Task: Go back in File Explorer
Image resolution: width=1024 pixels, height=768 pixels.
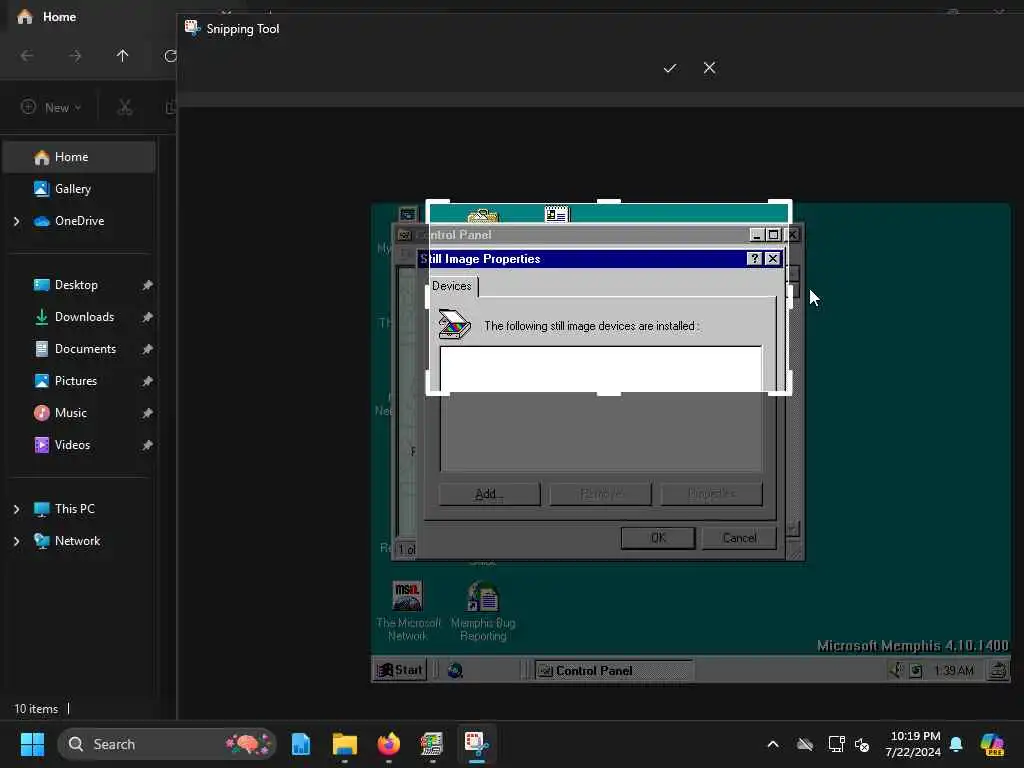Action: (x=27, y=56)
